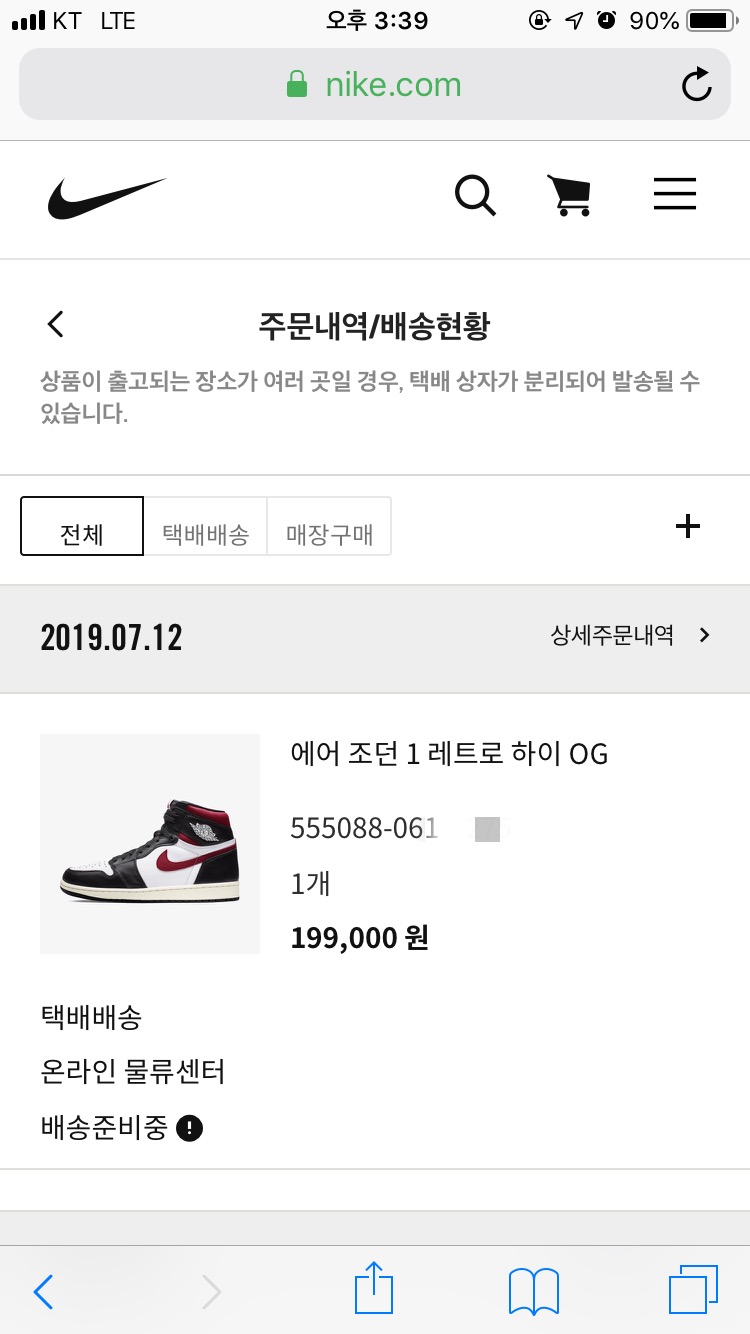Image resolution: width=750 pixels, height=1334 pixels.
Task: Reload the page with refresh icon
Action: [697, 85]
